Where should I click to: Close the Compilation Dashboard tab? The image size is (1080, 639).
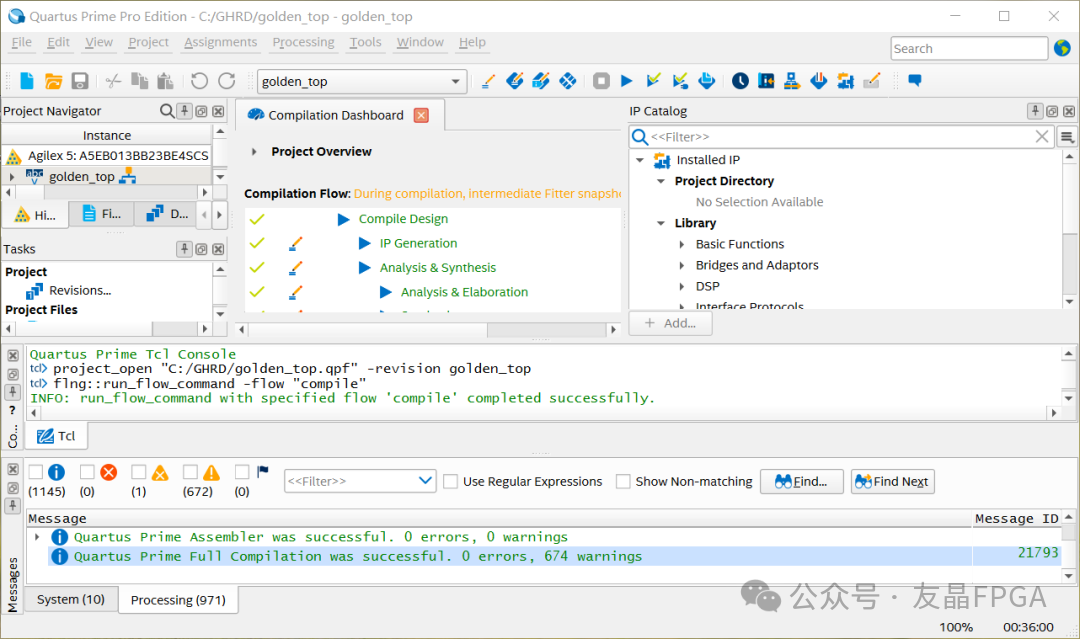[x=421, y=115]
